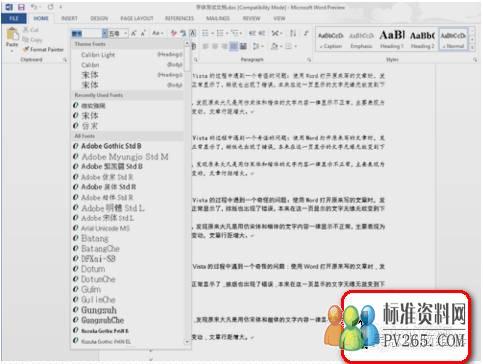Apply the Emphasis style

(x=361, y=40)
